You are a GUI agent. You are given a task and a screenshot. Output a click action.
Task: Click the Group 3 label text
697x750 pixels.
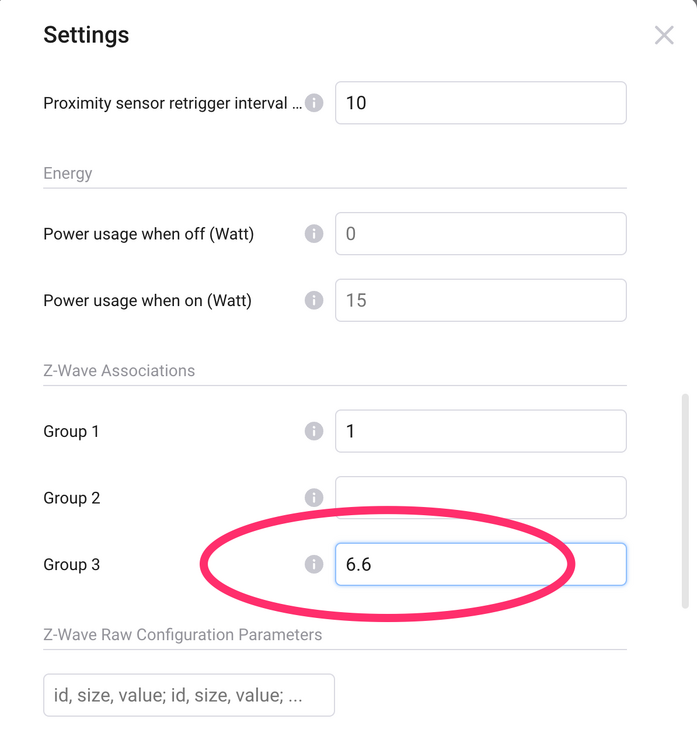click(x=72, y=564)
